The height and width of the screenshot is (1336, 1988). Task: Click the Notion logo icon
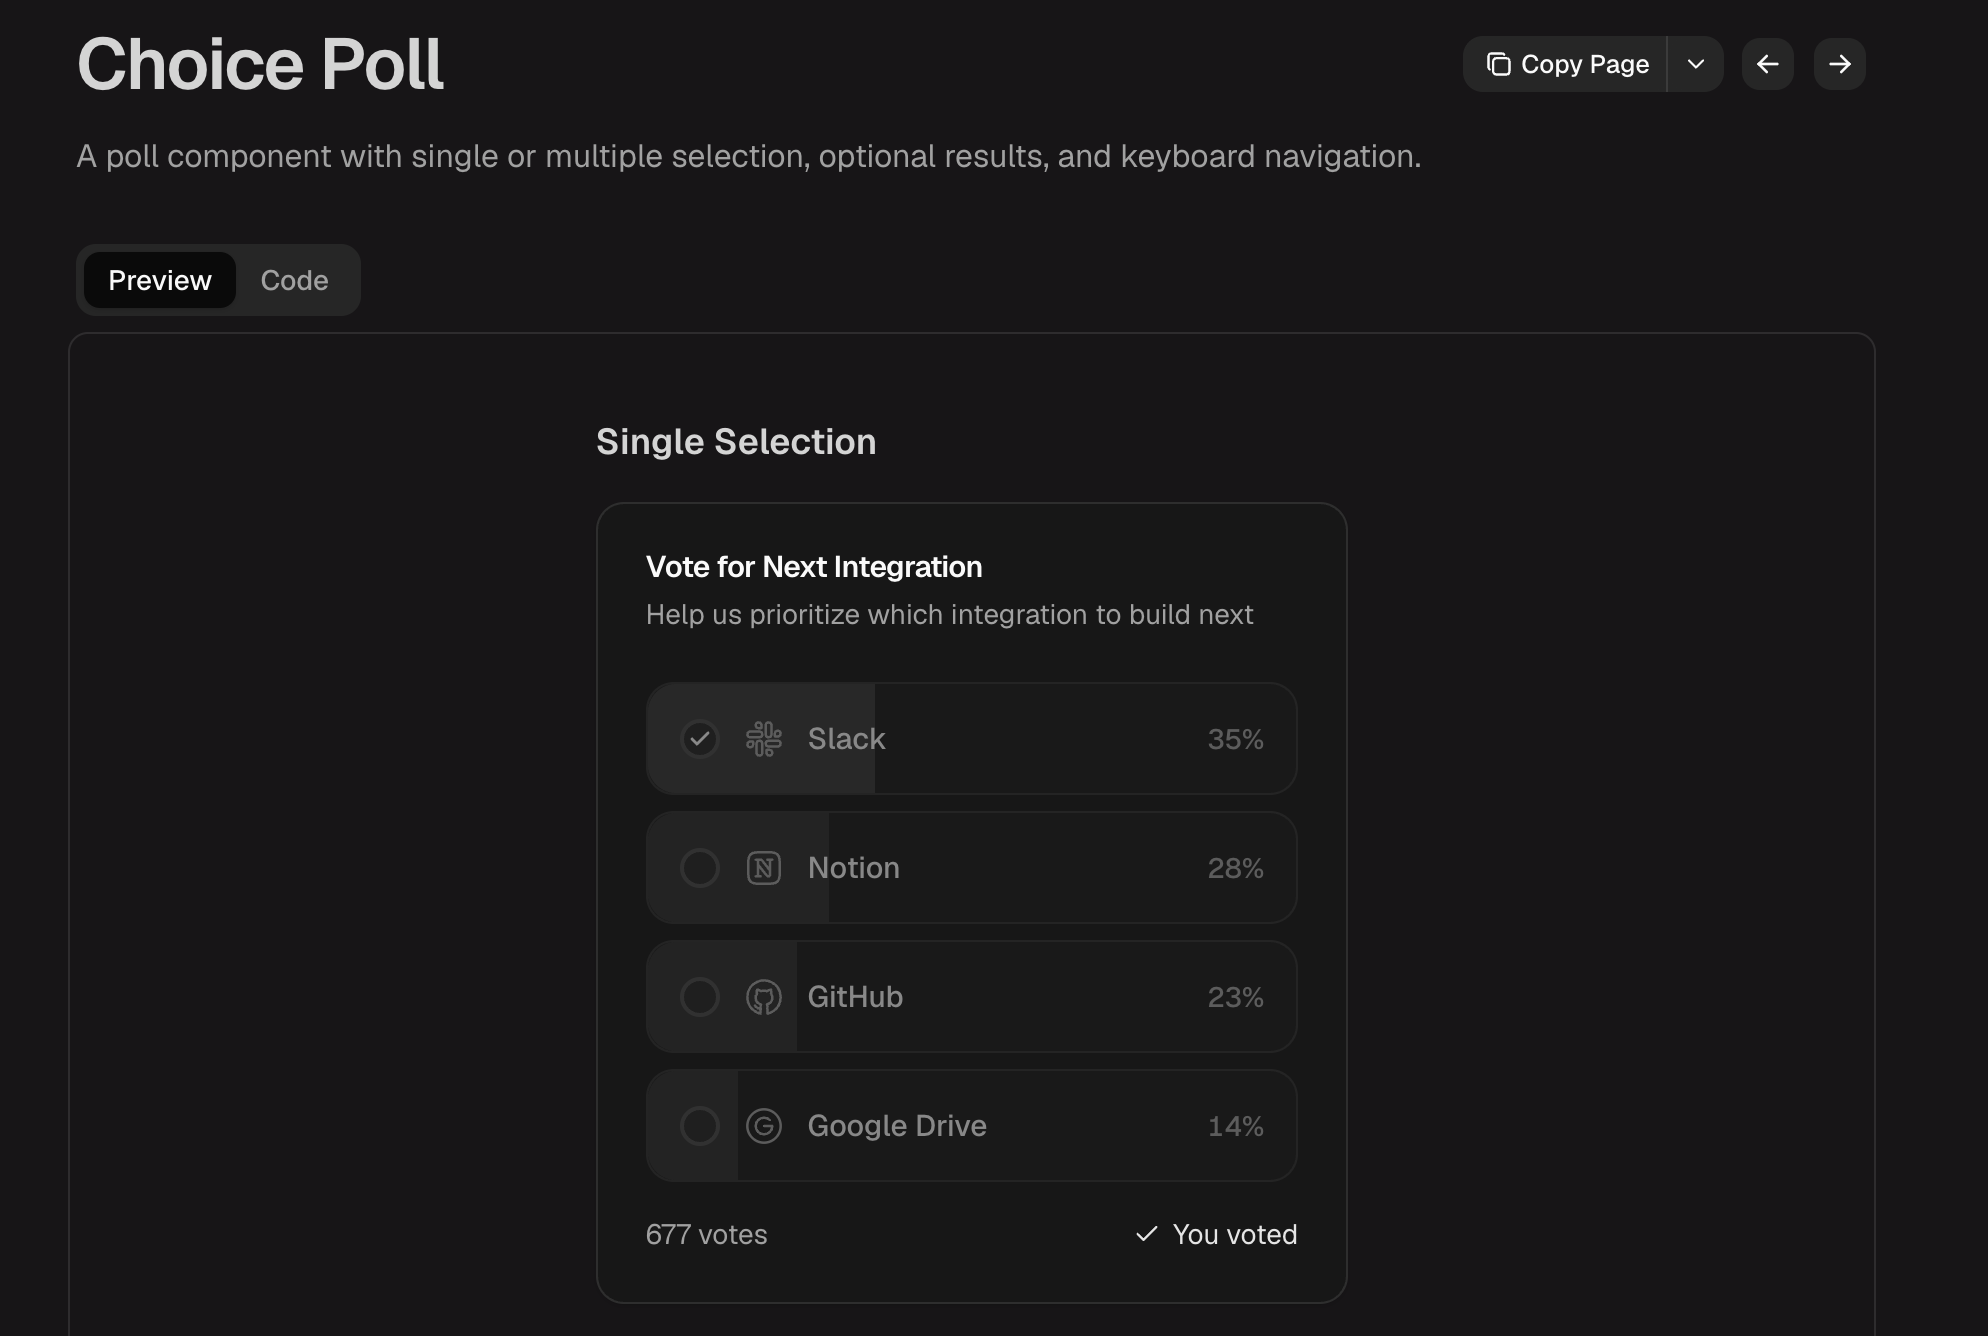coord(764,868)
